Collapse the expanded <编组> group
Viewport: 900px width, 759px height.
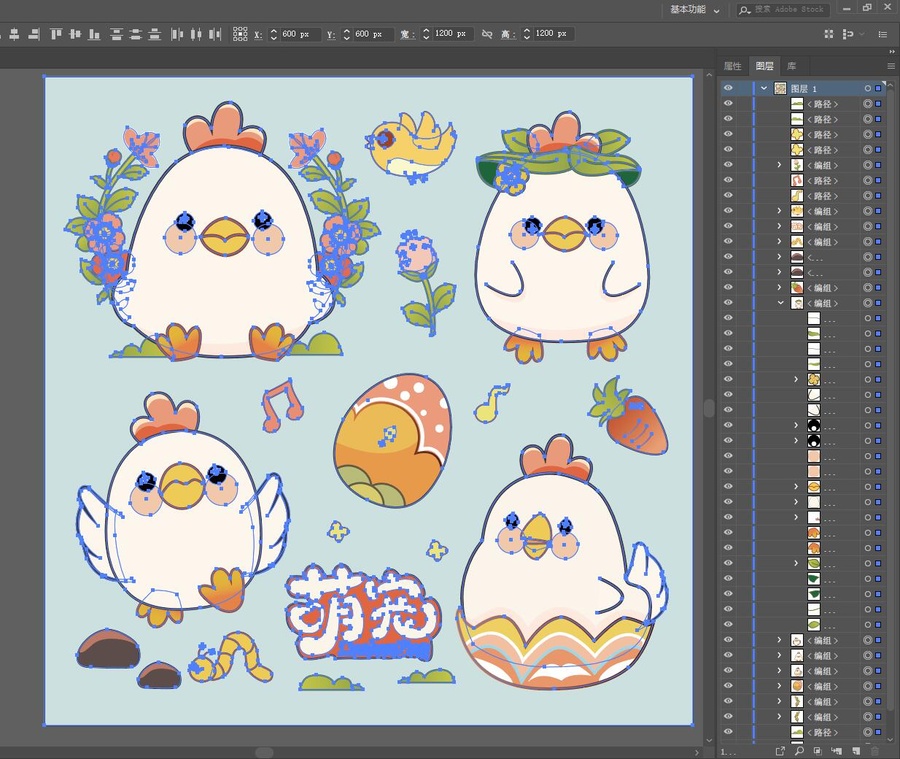point(780,303)
